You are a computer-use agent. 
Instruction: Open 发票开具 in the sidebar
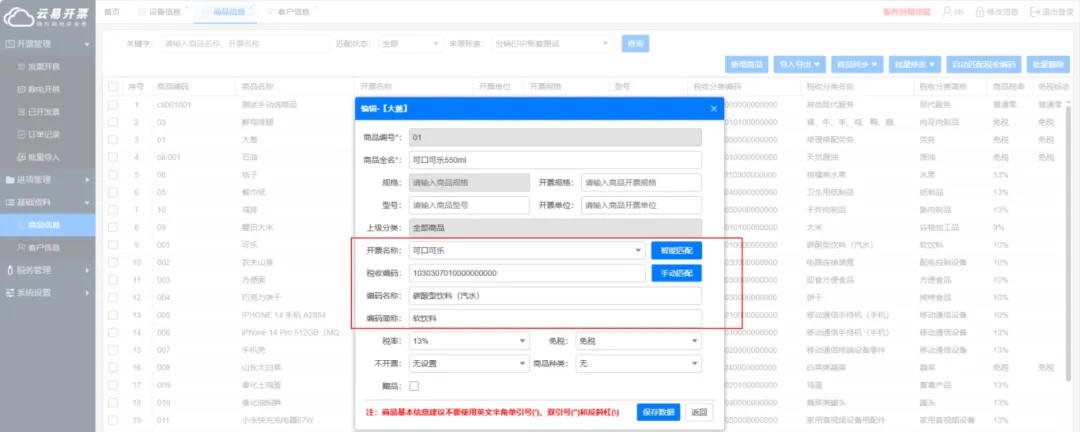click(x=44, y=66)
